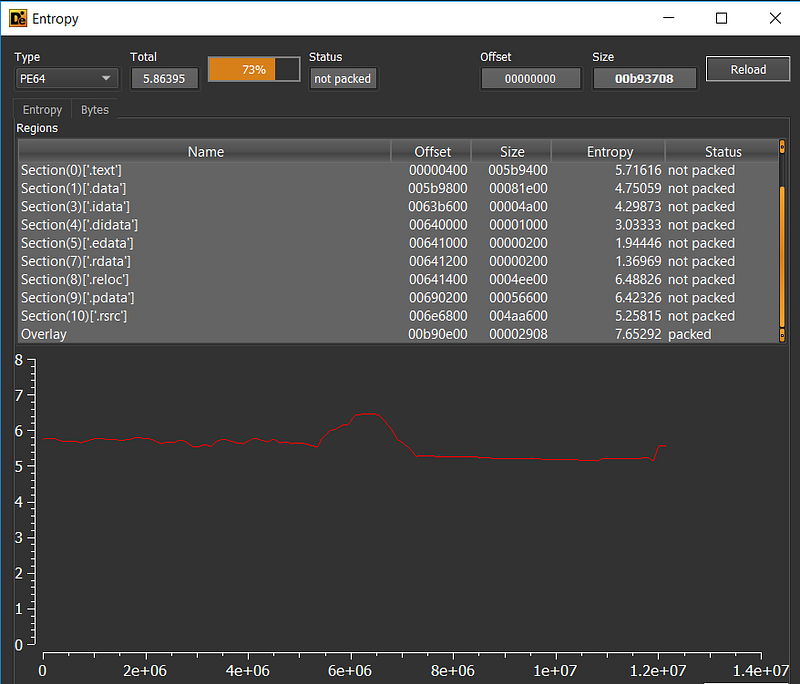This screenshot has height=684, width=800.
Task: Click the Status field showing not packed
Action: click(343, 79)
